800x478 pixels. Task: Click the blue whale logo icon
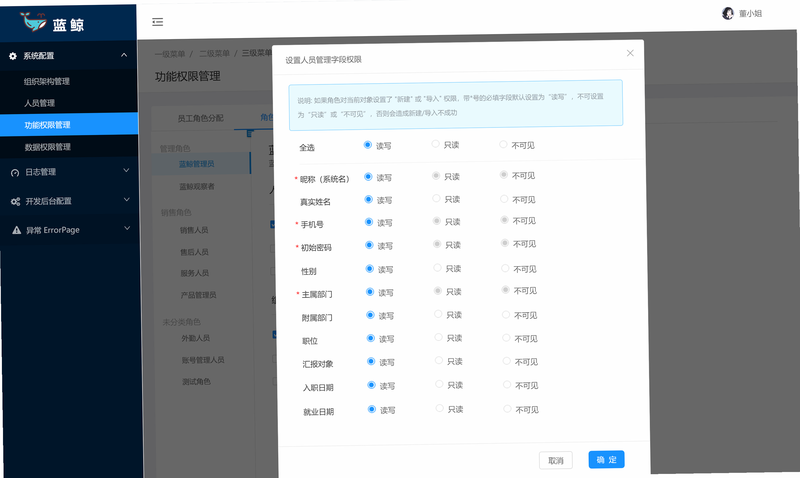tap(34, 22)
